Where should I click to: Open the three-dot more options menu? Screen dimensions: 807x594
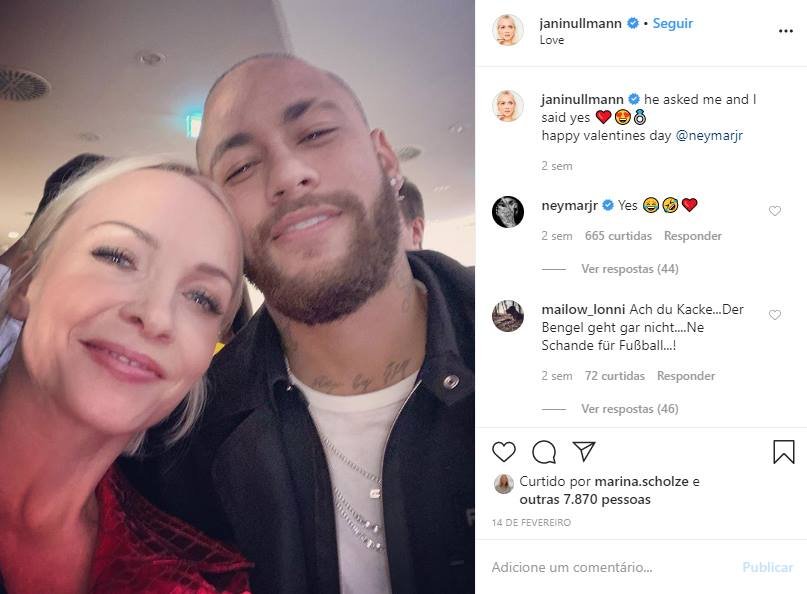click(785, 31)
